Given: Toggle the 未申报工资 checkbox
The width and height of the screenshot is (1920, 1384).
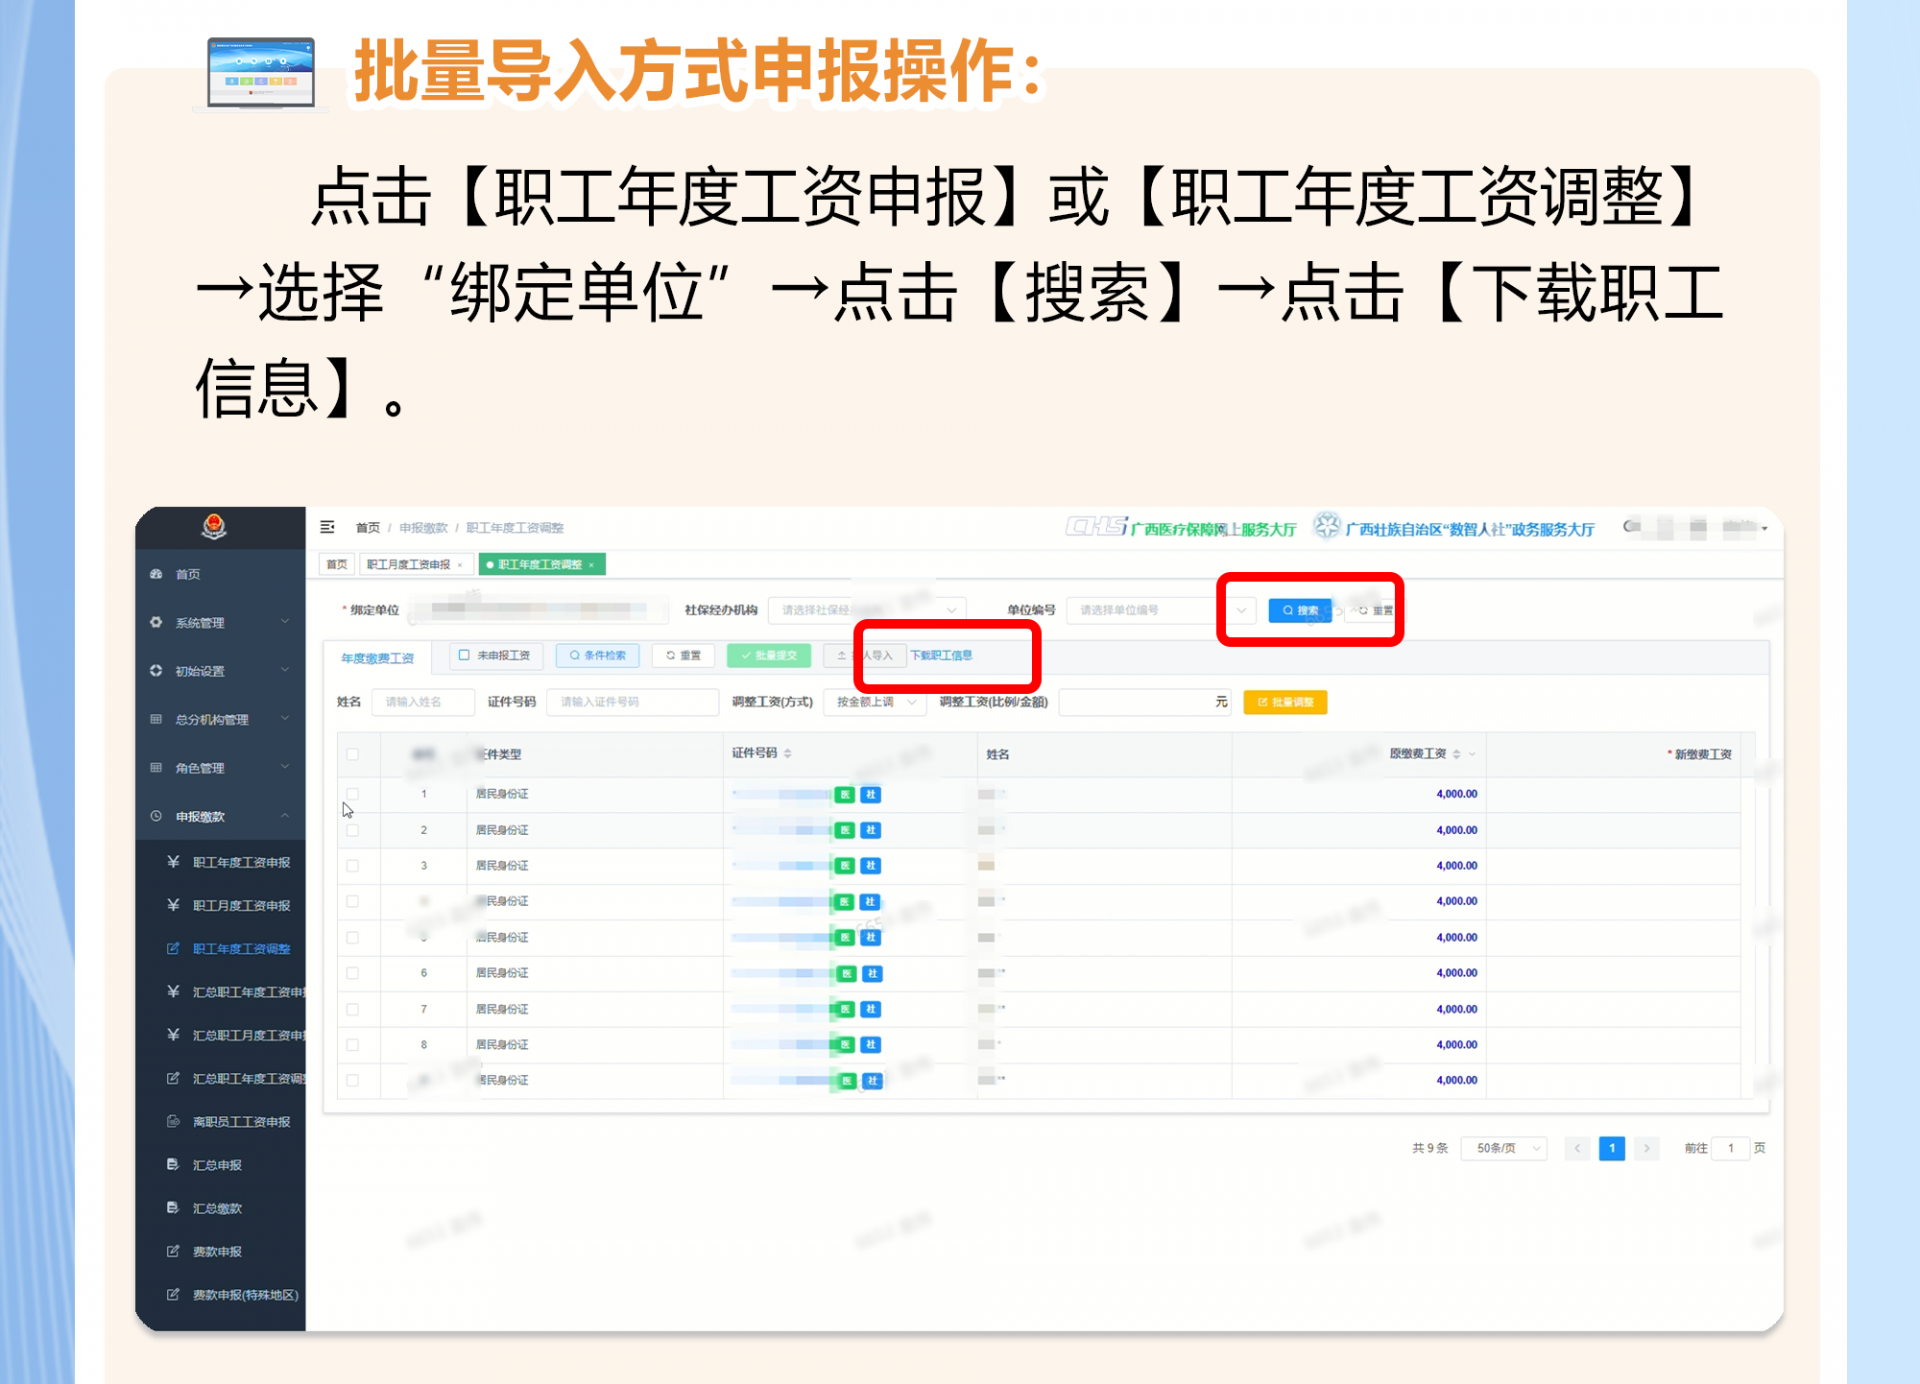Looking at the screenshot, I should [464, 655].
